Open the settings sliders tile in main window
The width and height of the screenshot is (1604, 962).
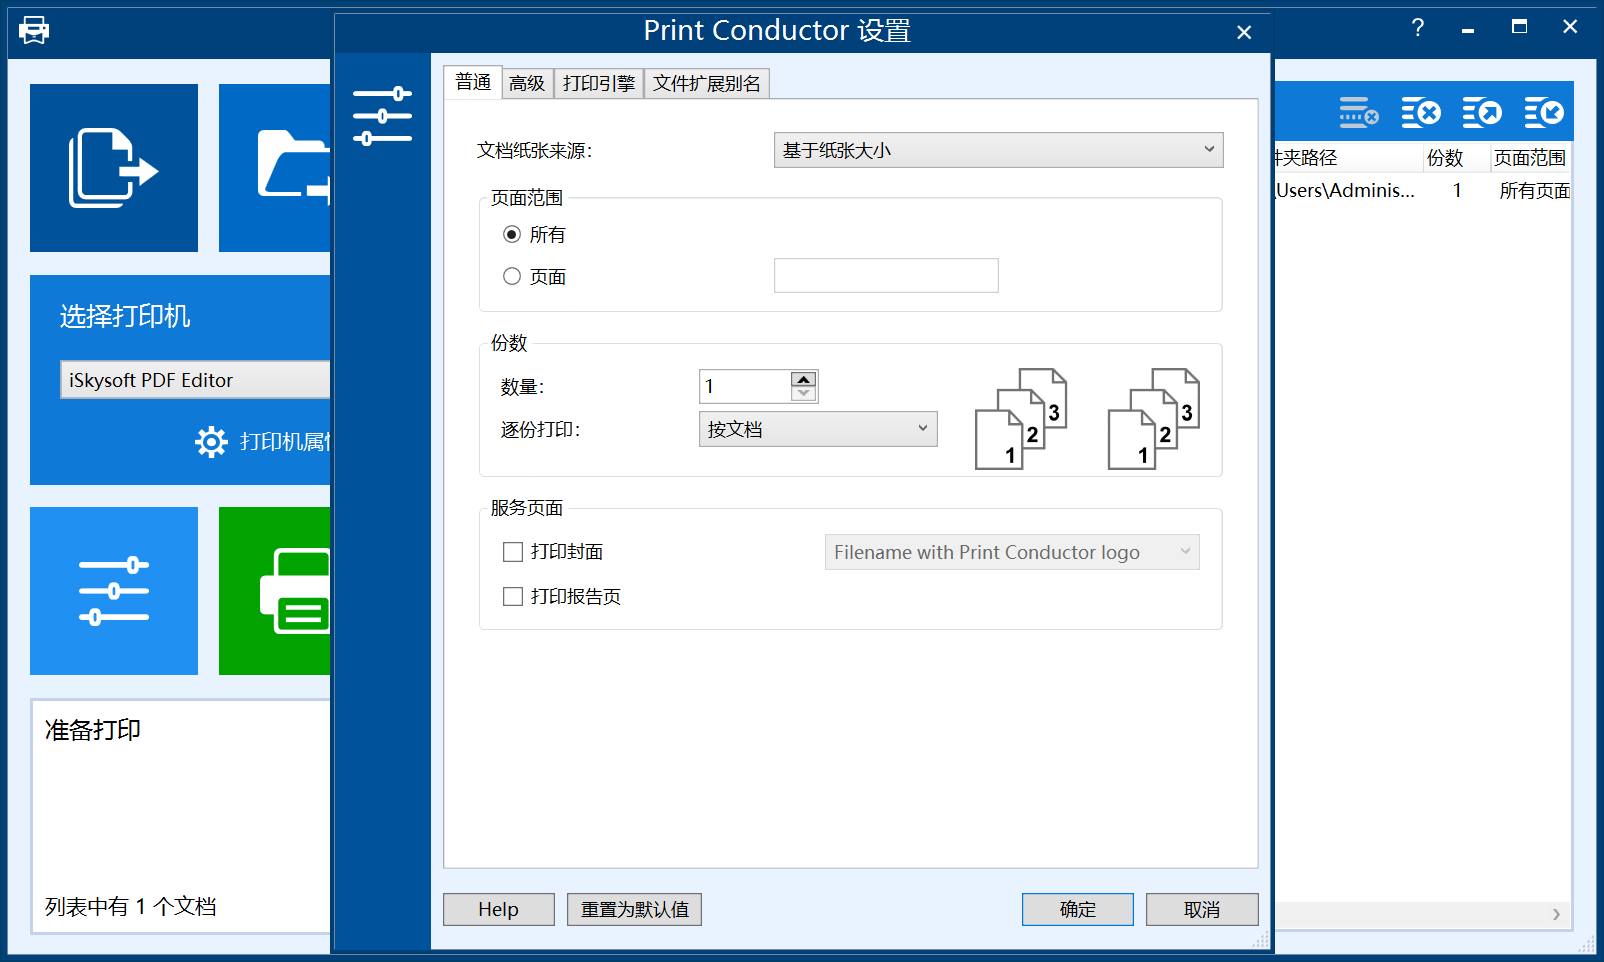(x=114, y=591)
